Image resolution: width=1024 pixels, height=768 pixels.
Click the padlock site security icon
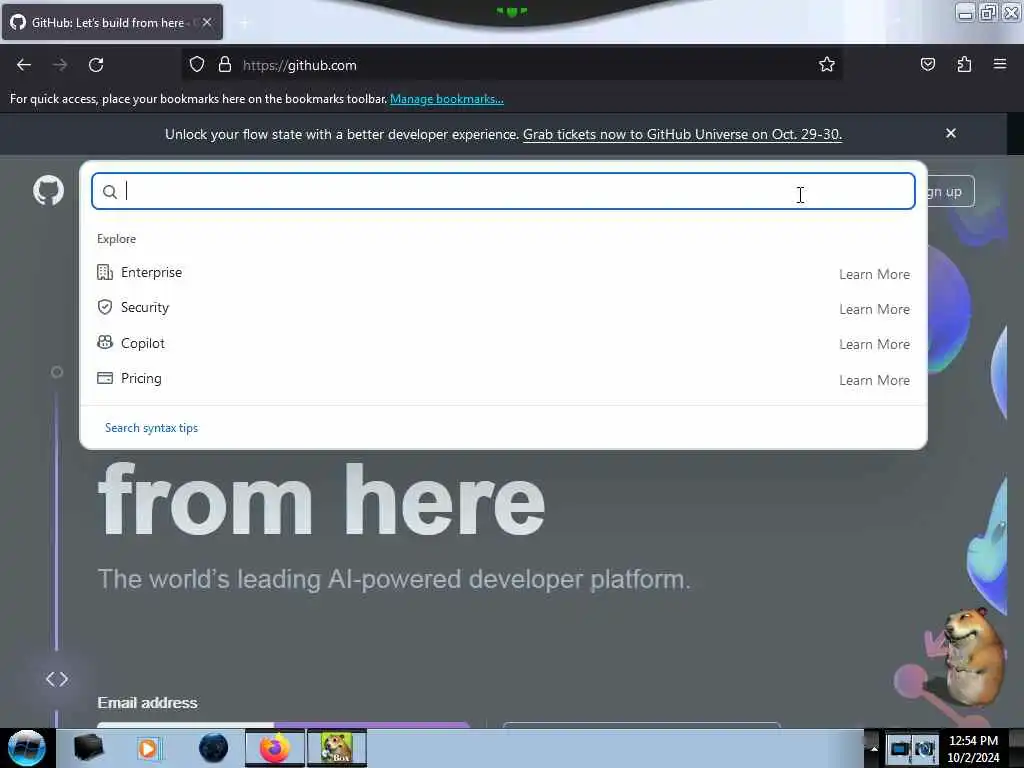(x=225, y=64)
